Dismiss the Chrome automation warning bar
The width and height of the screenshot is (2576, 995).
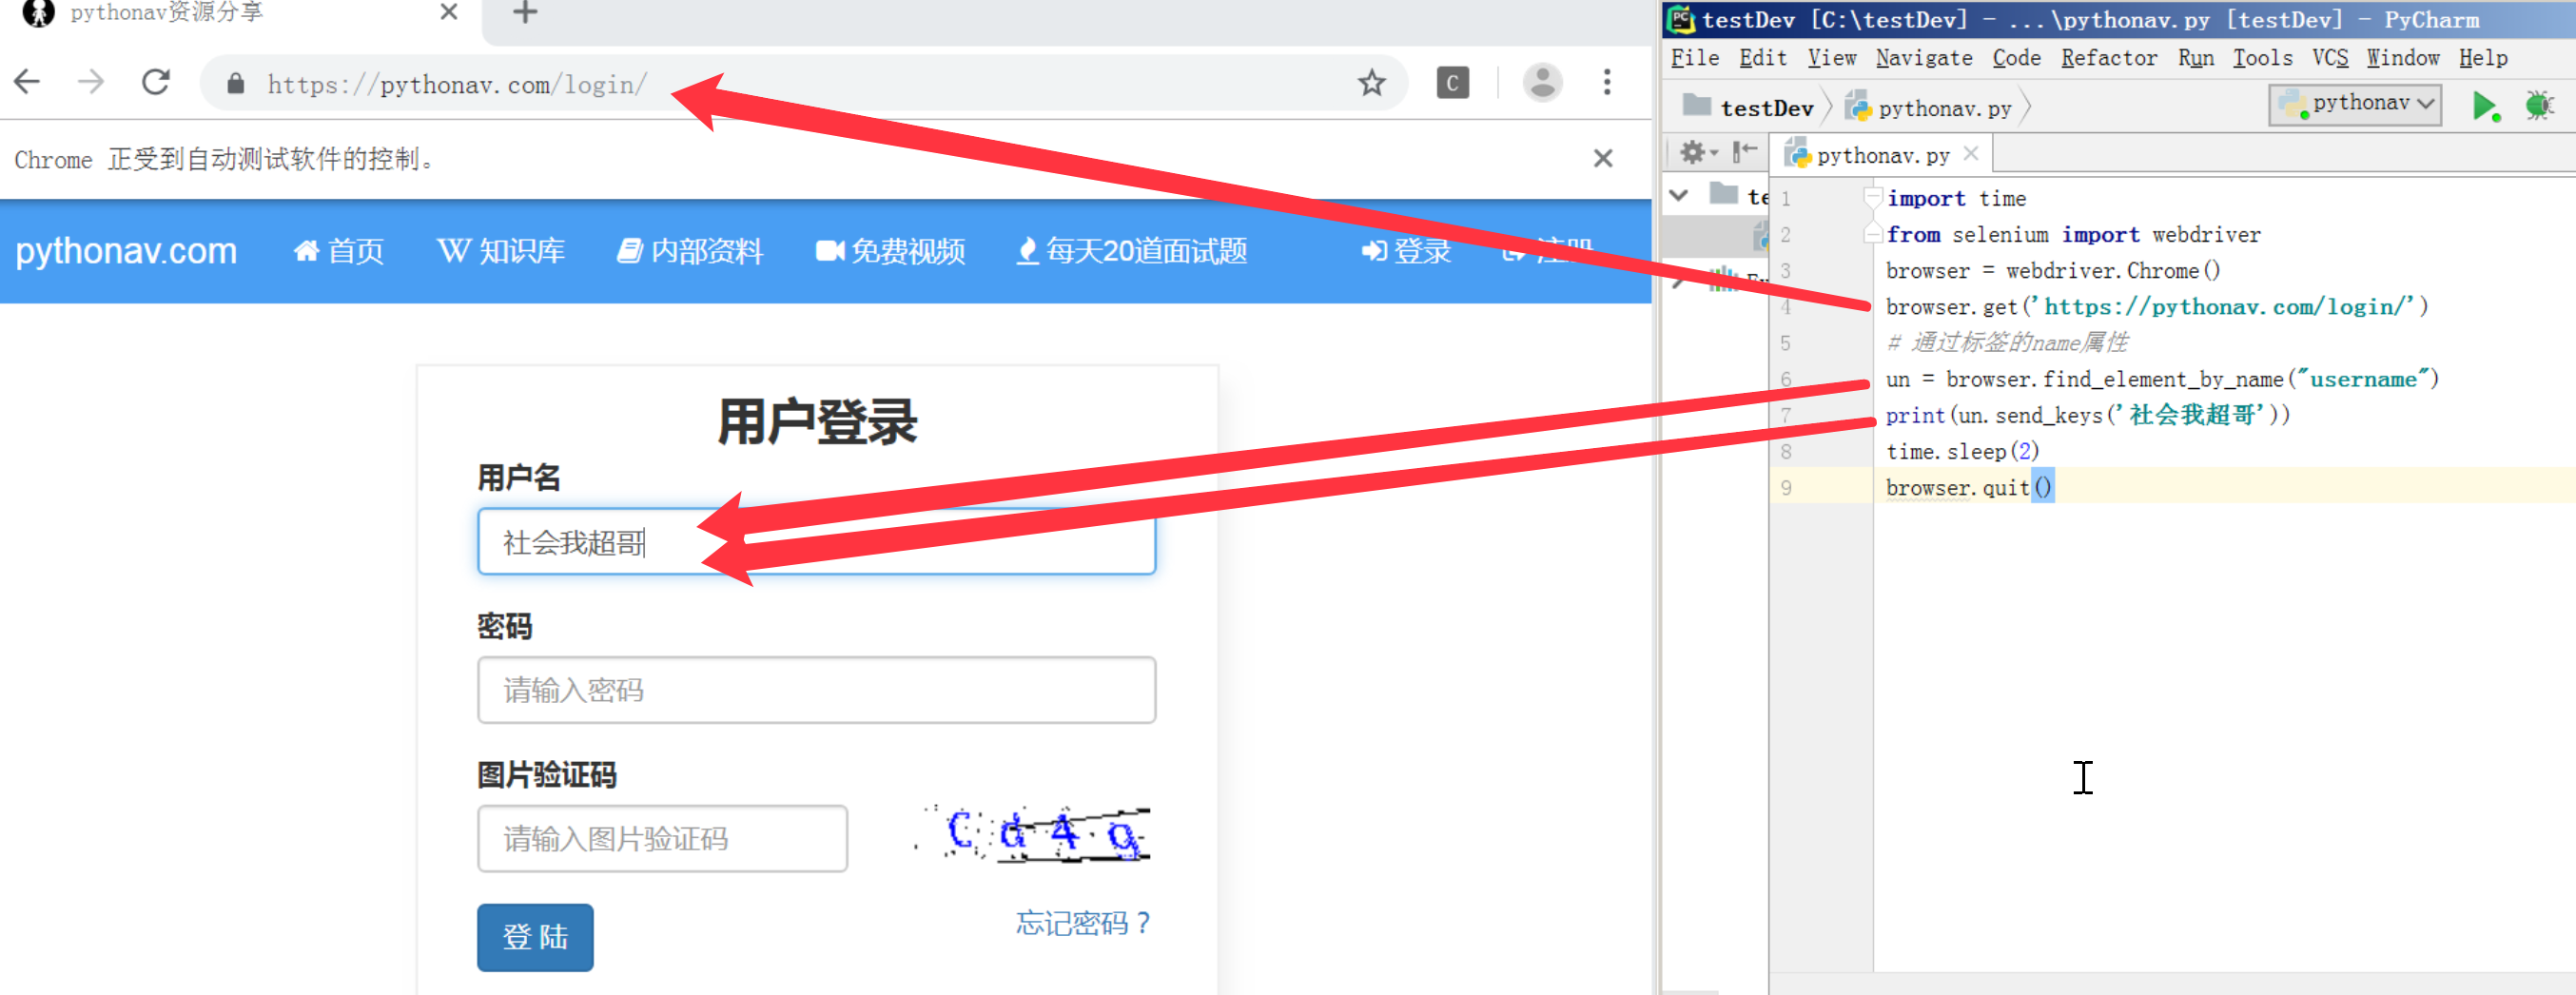pyautogui.click(x=1602, y=159)
